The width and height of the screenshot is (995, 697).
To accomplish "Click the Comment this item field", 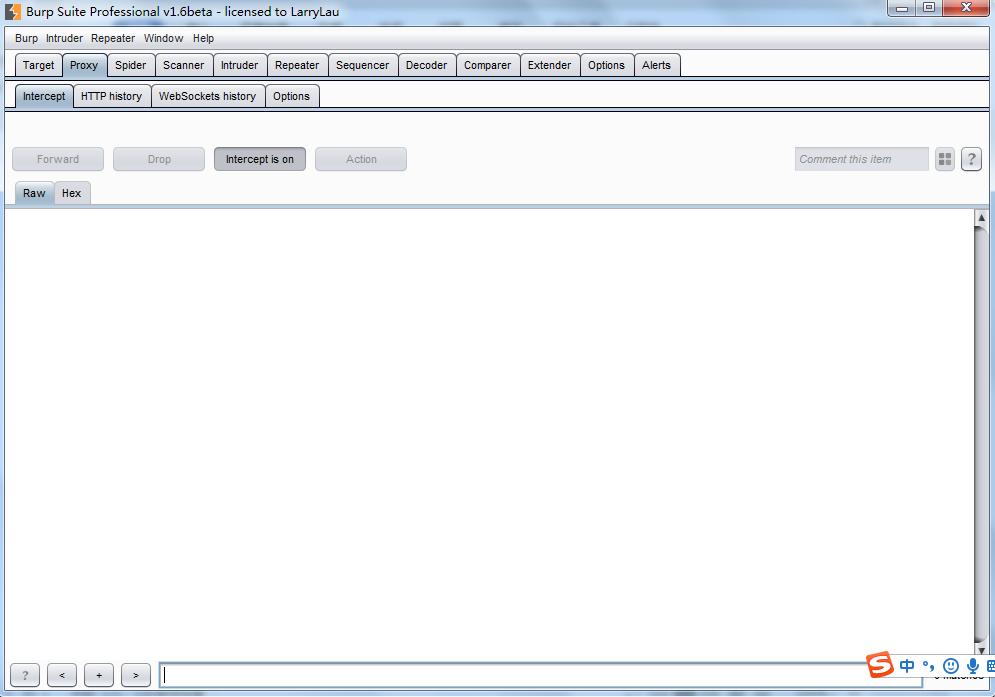I will point(861,159).
